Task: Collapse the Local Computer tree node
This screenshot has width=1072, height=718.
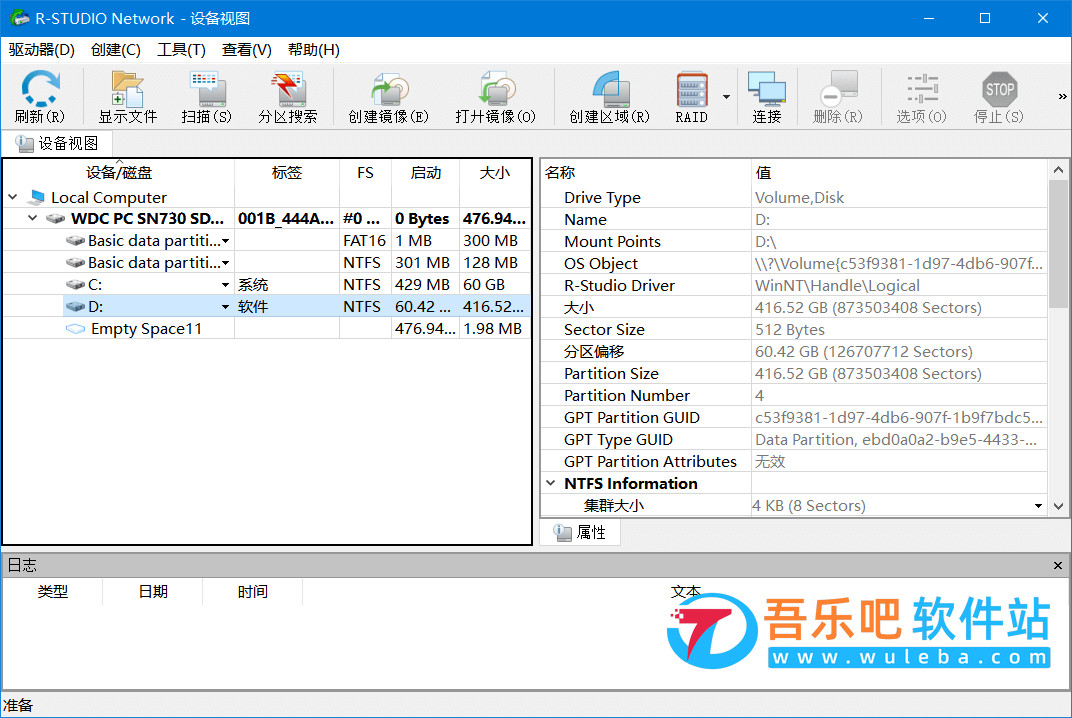Action: click(x=12, y=197)
